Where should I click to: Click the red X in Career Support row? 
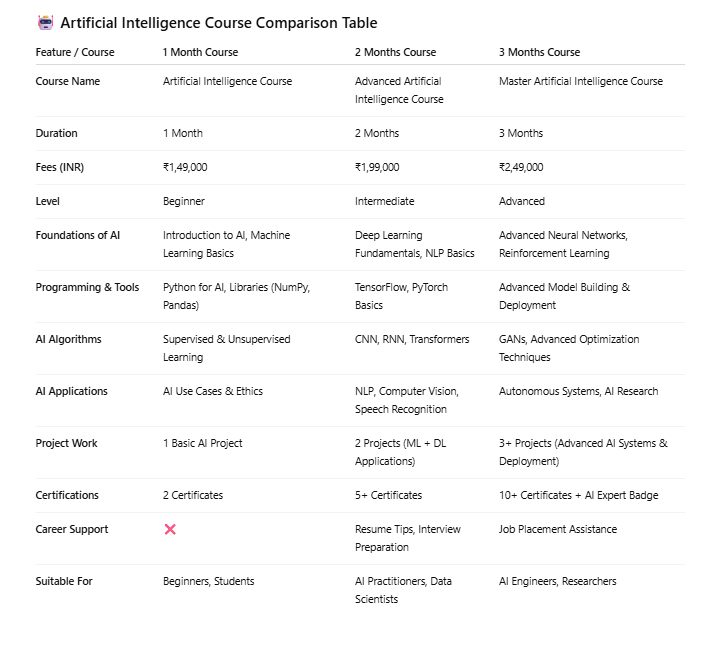coord(170,529)
